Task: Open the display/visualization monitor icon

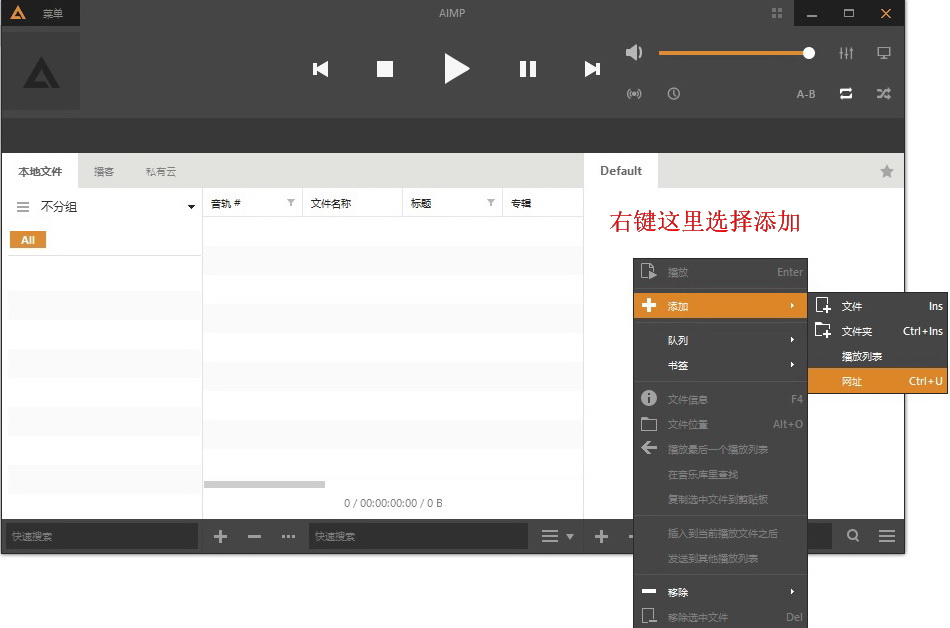Action: coord(884,53)
